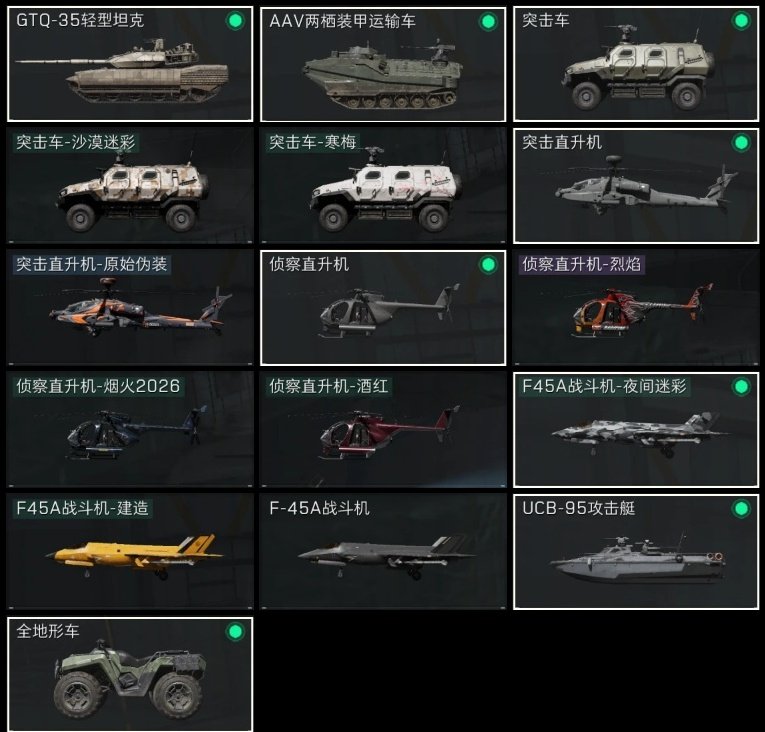Toggle green indicator on UCB-95攻击艇 card
Image resolution: width=765 pixels, height=732 pixels.
[741, 509]
